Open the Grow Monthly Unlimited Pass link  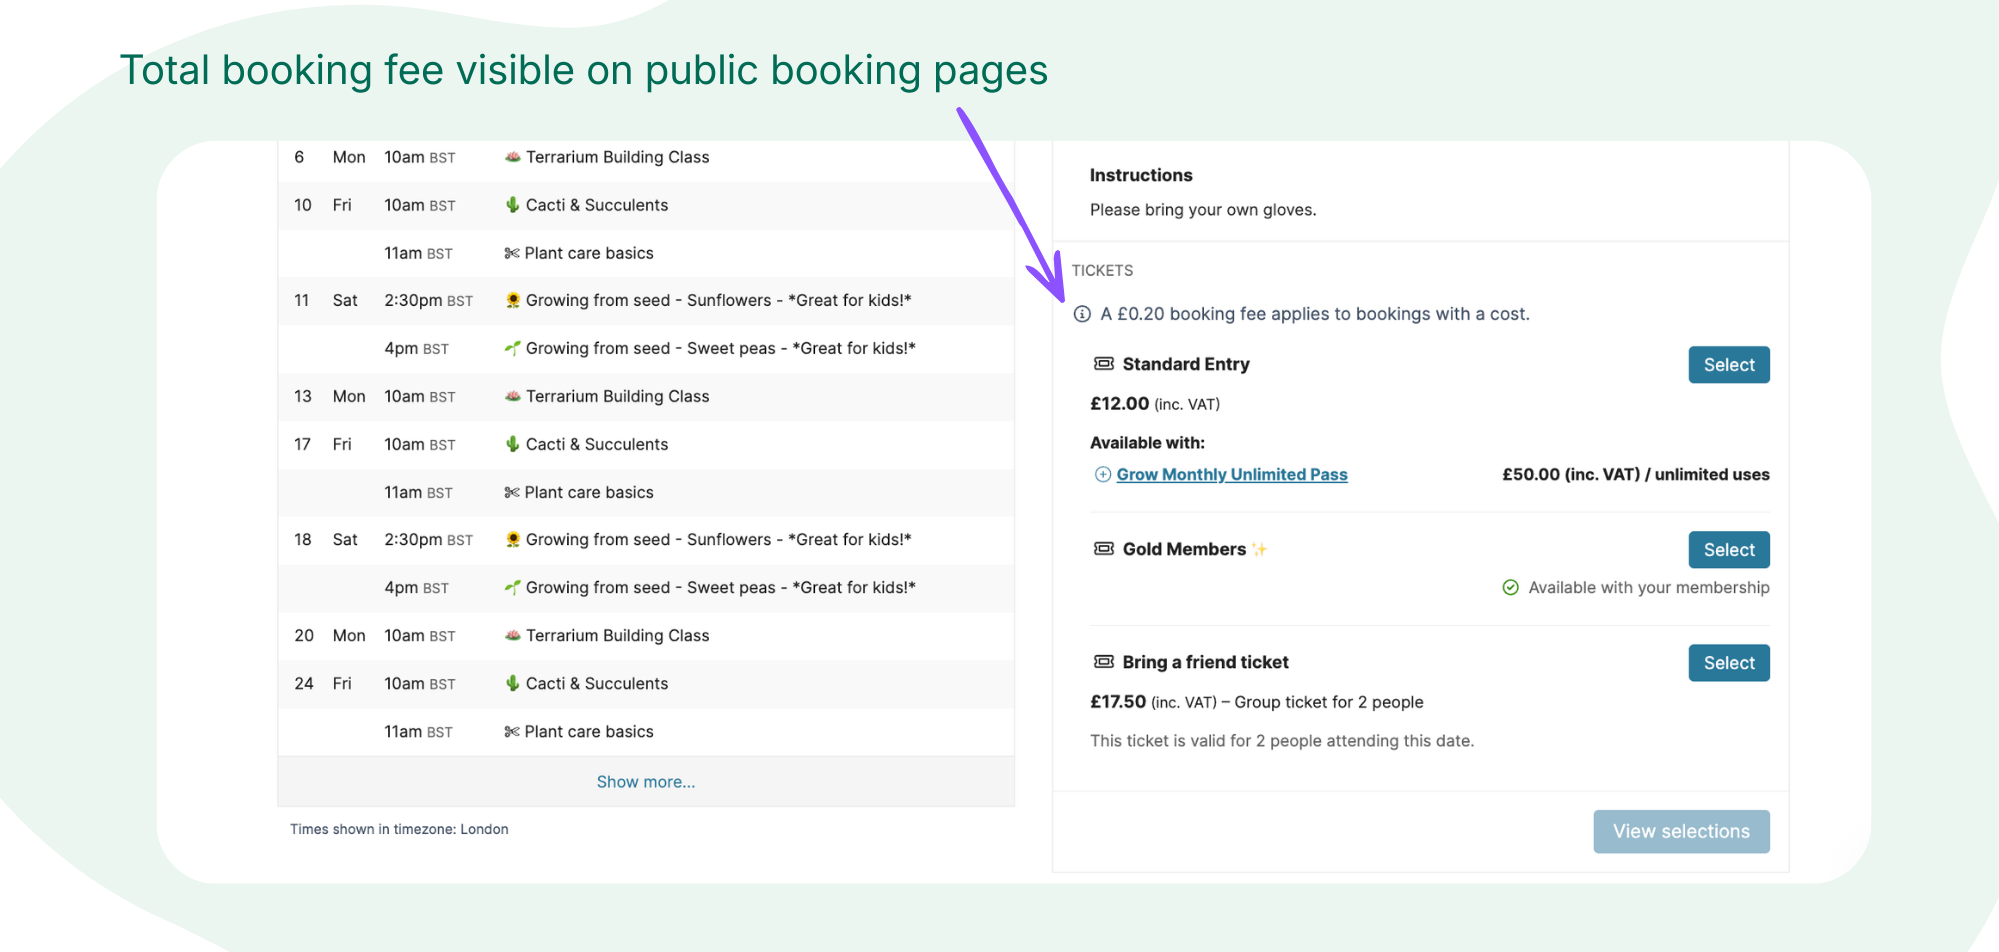point(1231,475)
